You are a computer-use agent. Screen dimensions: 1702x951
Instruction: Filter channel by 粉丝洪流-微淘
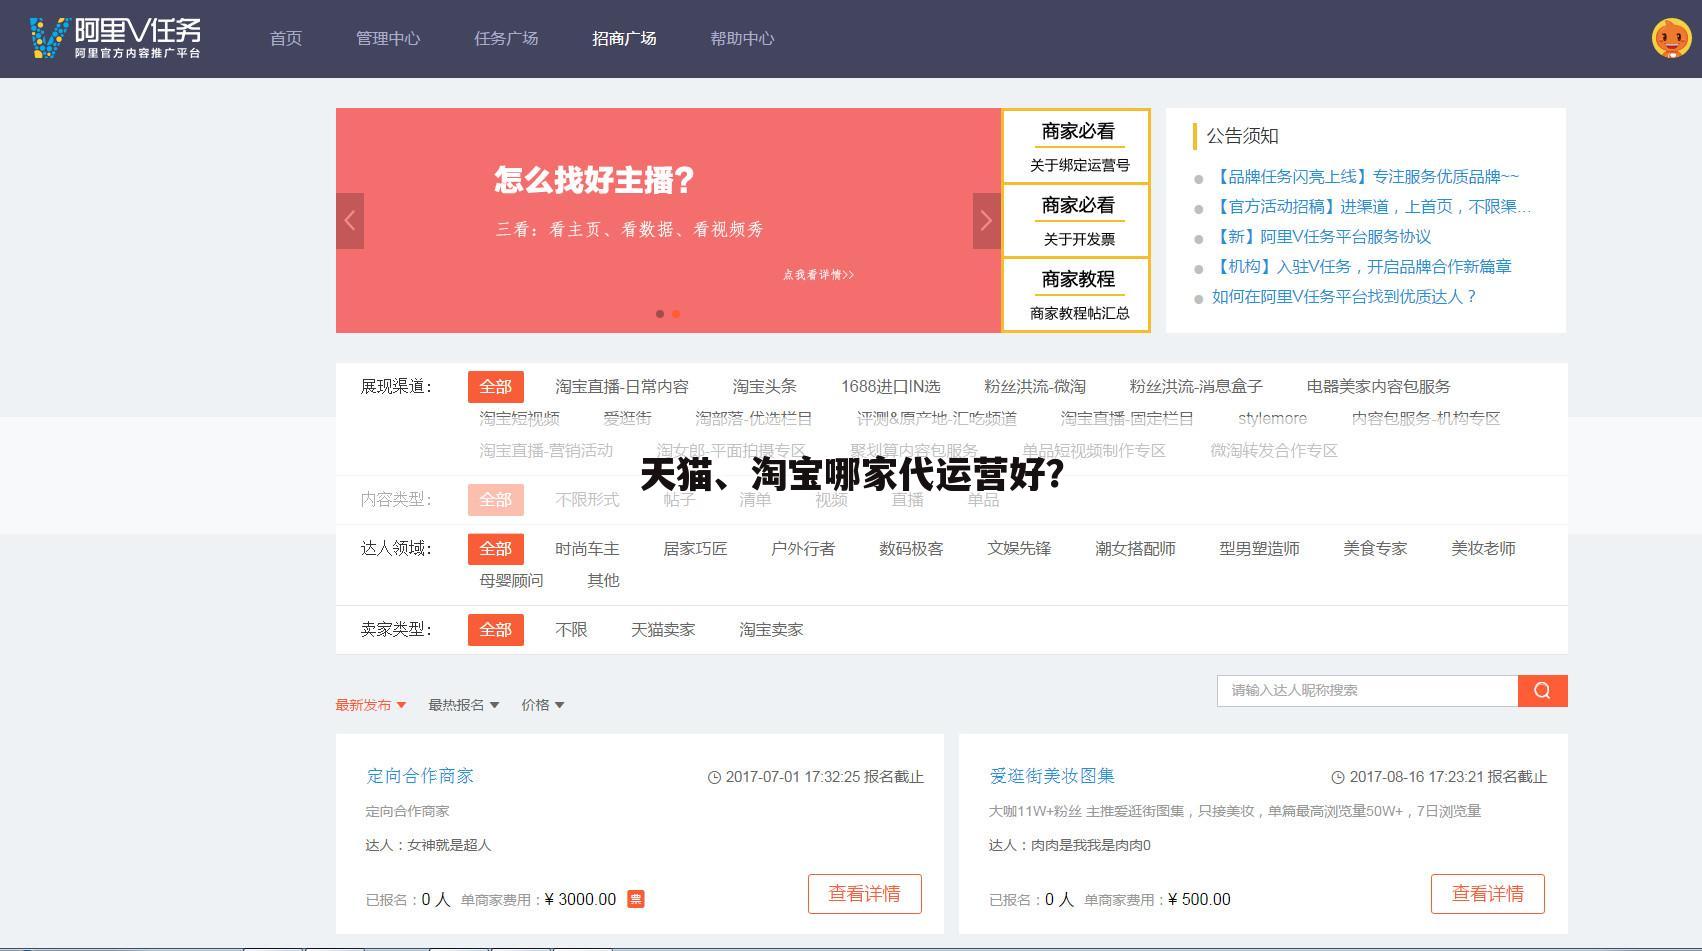1035,387
